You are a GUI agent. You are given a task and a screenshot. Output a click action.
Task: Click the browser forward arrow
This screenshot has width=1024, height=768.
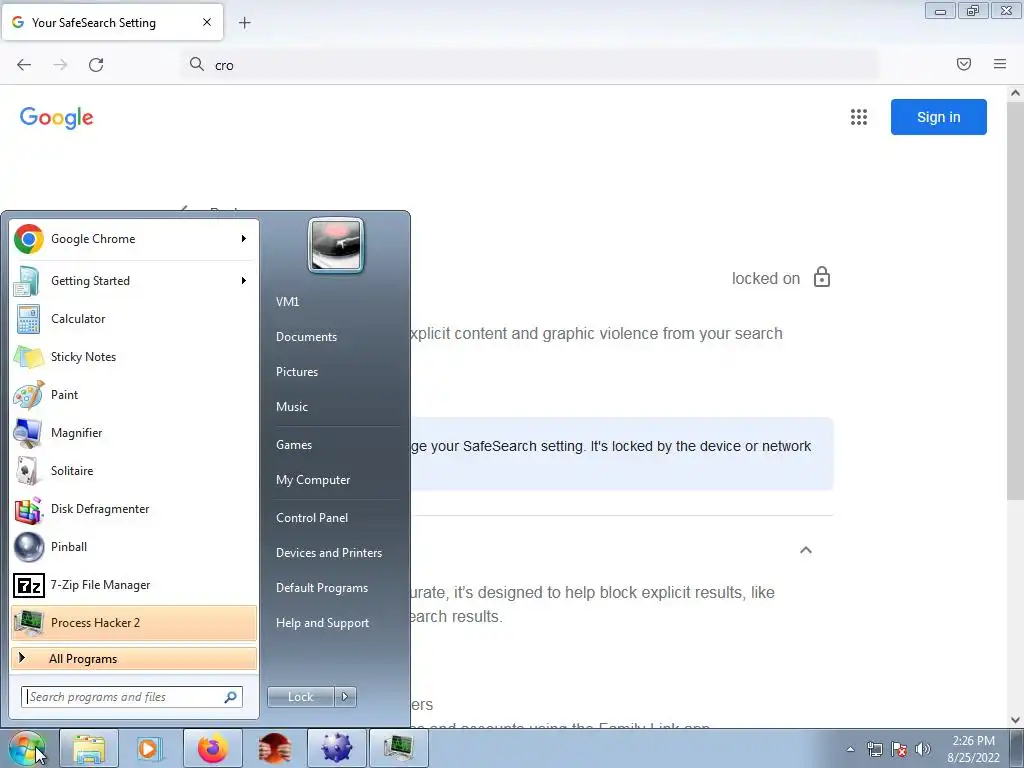(x=60, y=65)
